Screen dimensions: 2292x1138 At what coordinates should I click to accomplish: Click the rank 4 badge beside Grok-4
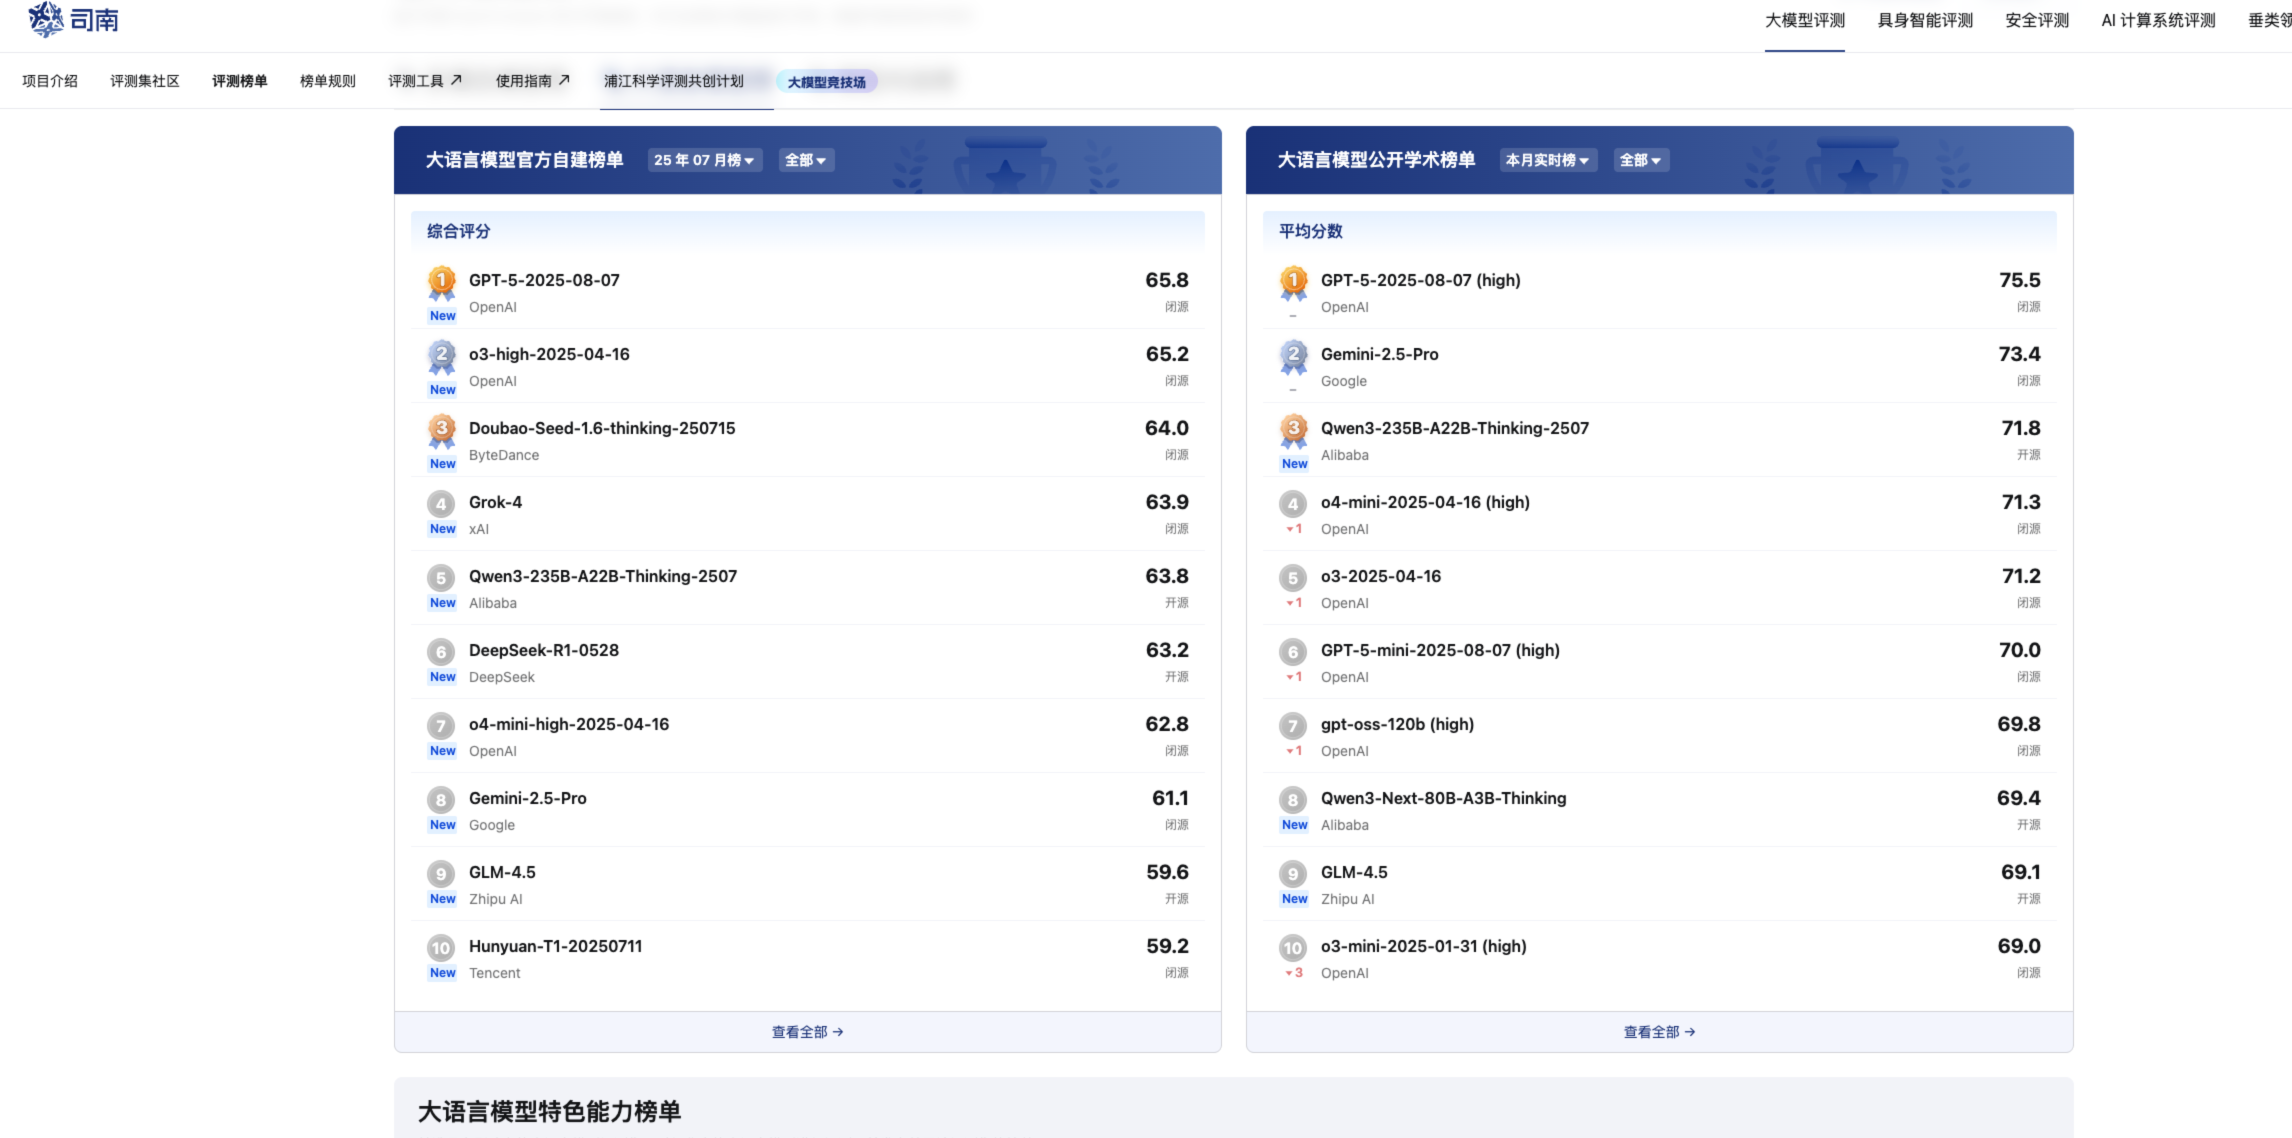(x=441, y=503)
